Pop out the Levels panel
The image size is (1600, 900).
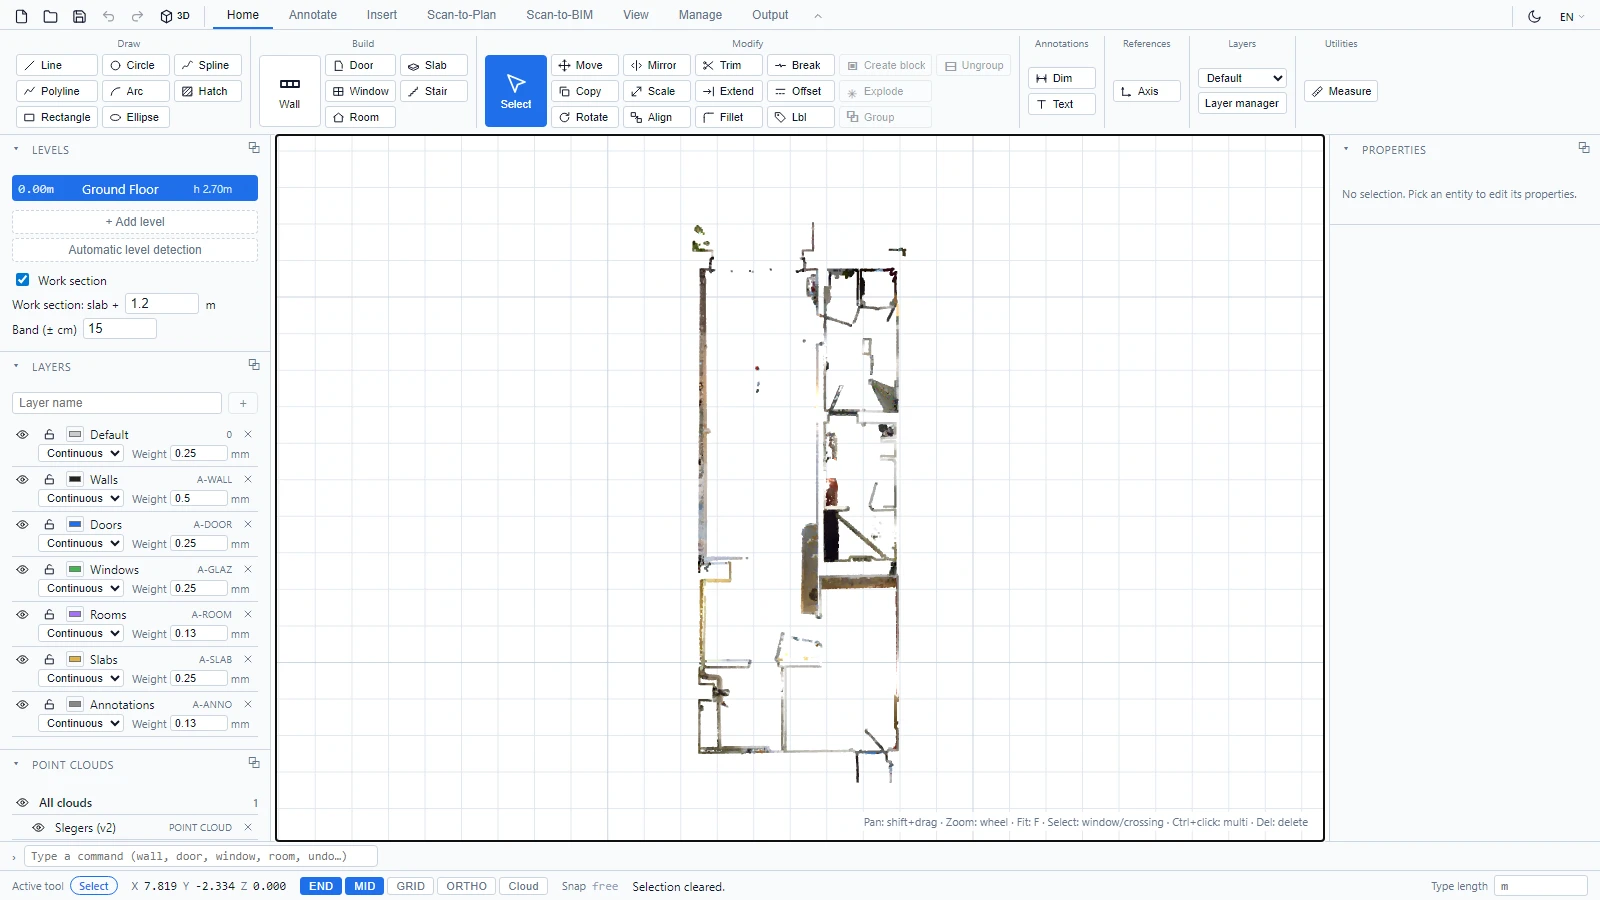pyautogui.click(x=254, y=148)
